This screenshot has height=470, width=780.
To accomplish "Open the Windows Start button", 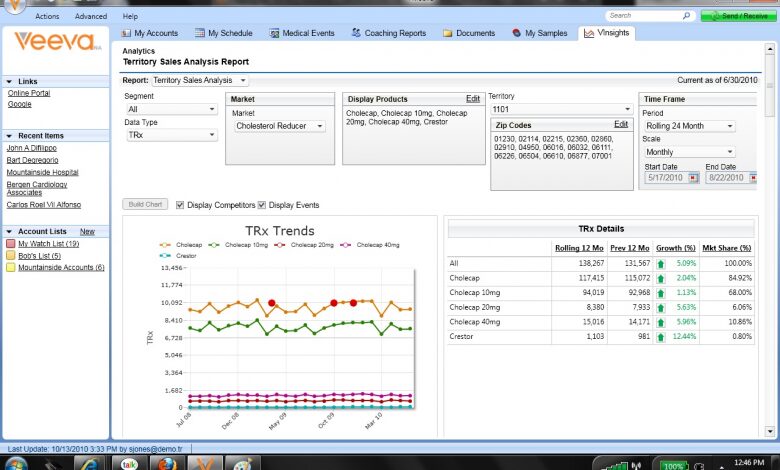I will [15, 463].
